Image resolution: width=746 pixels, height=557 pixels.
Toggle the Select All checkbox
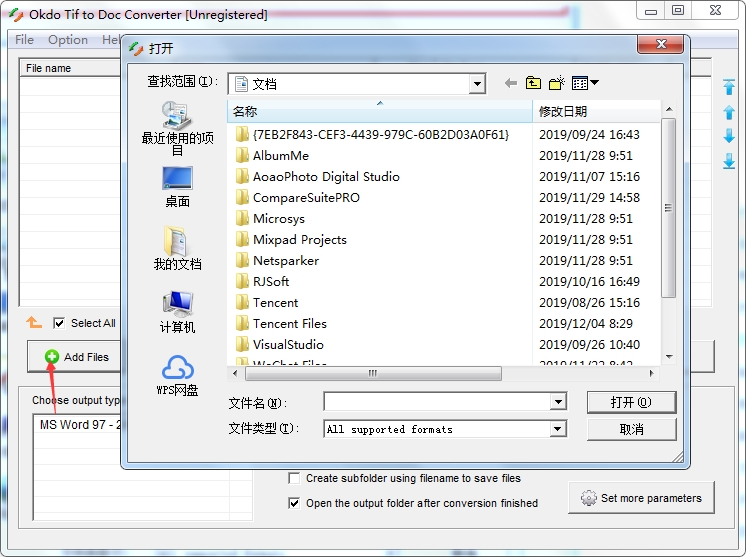pos(59,323)
